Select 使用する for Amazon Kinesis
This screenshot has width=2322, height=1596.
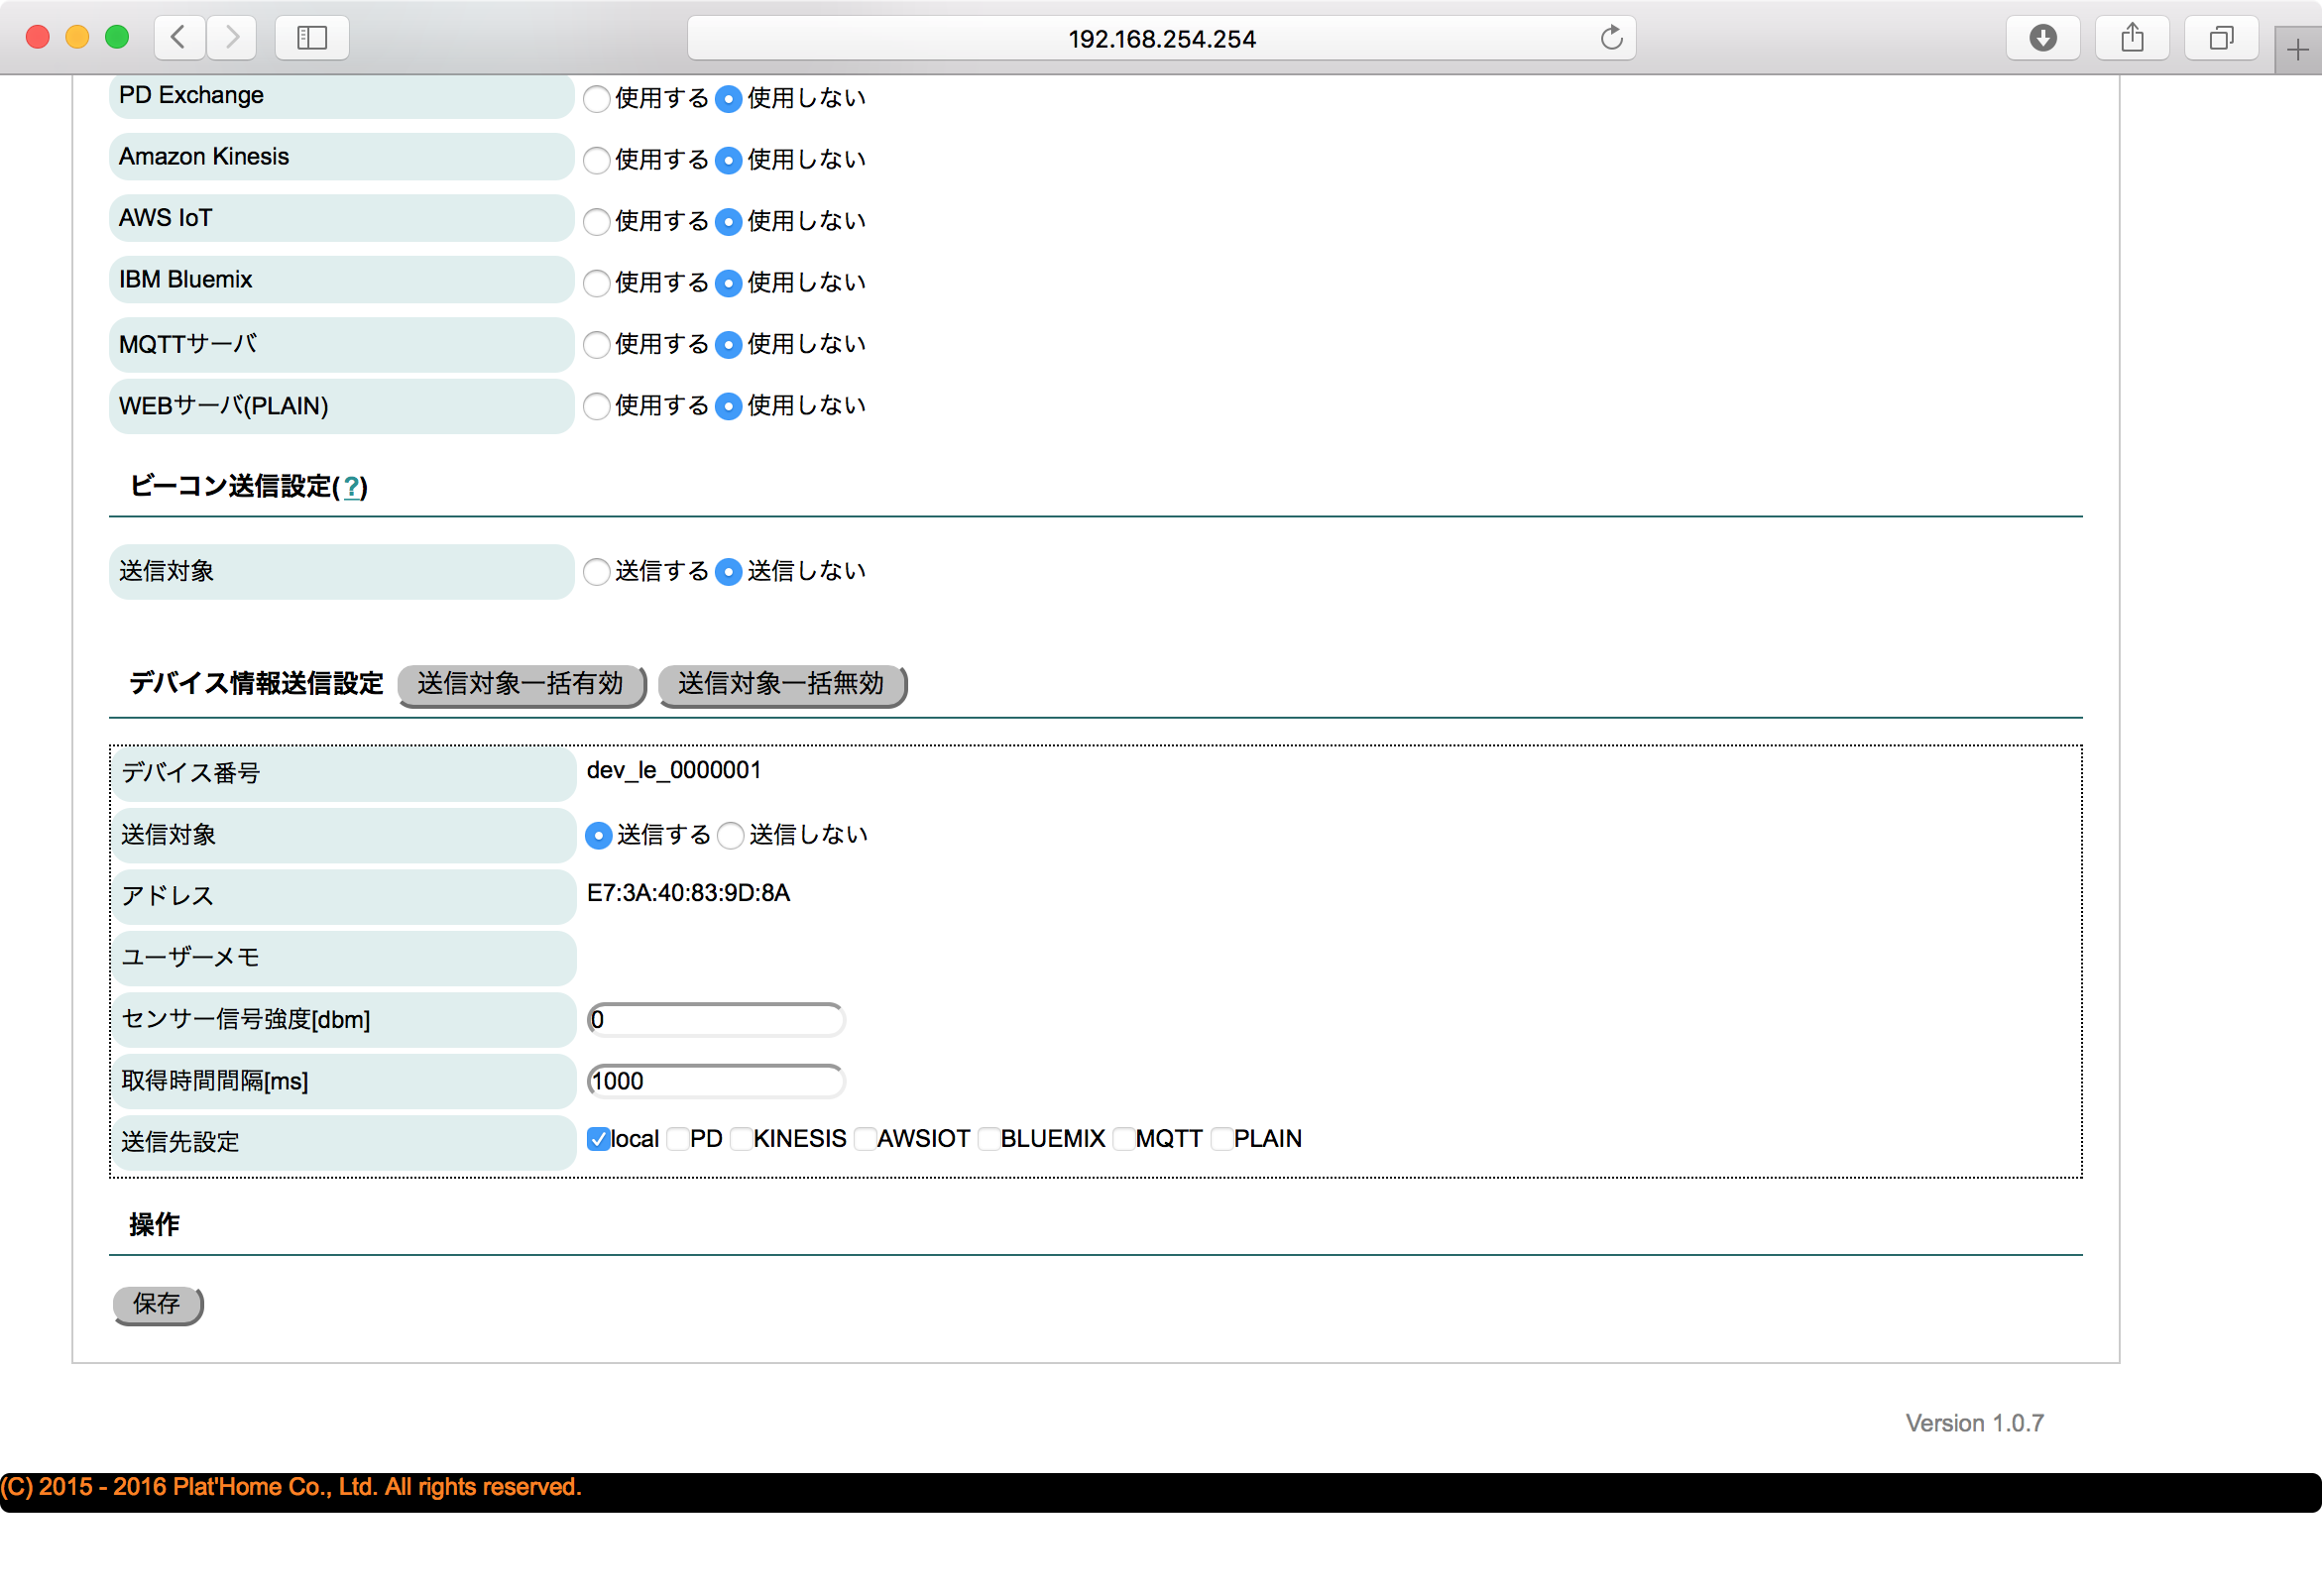[597, 160]
